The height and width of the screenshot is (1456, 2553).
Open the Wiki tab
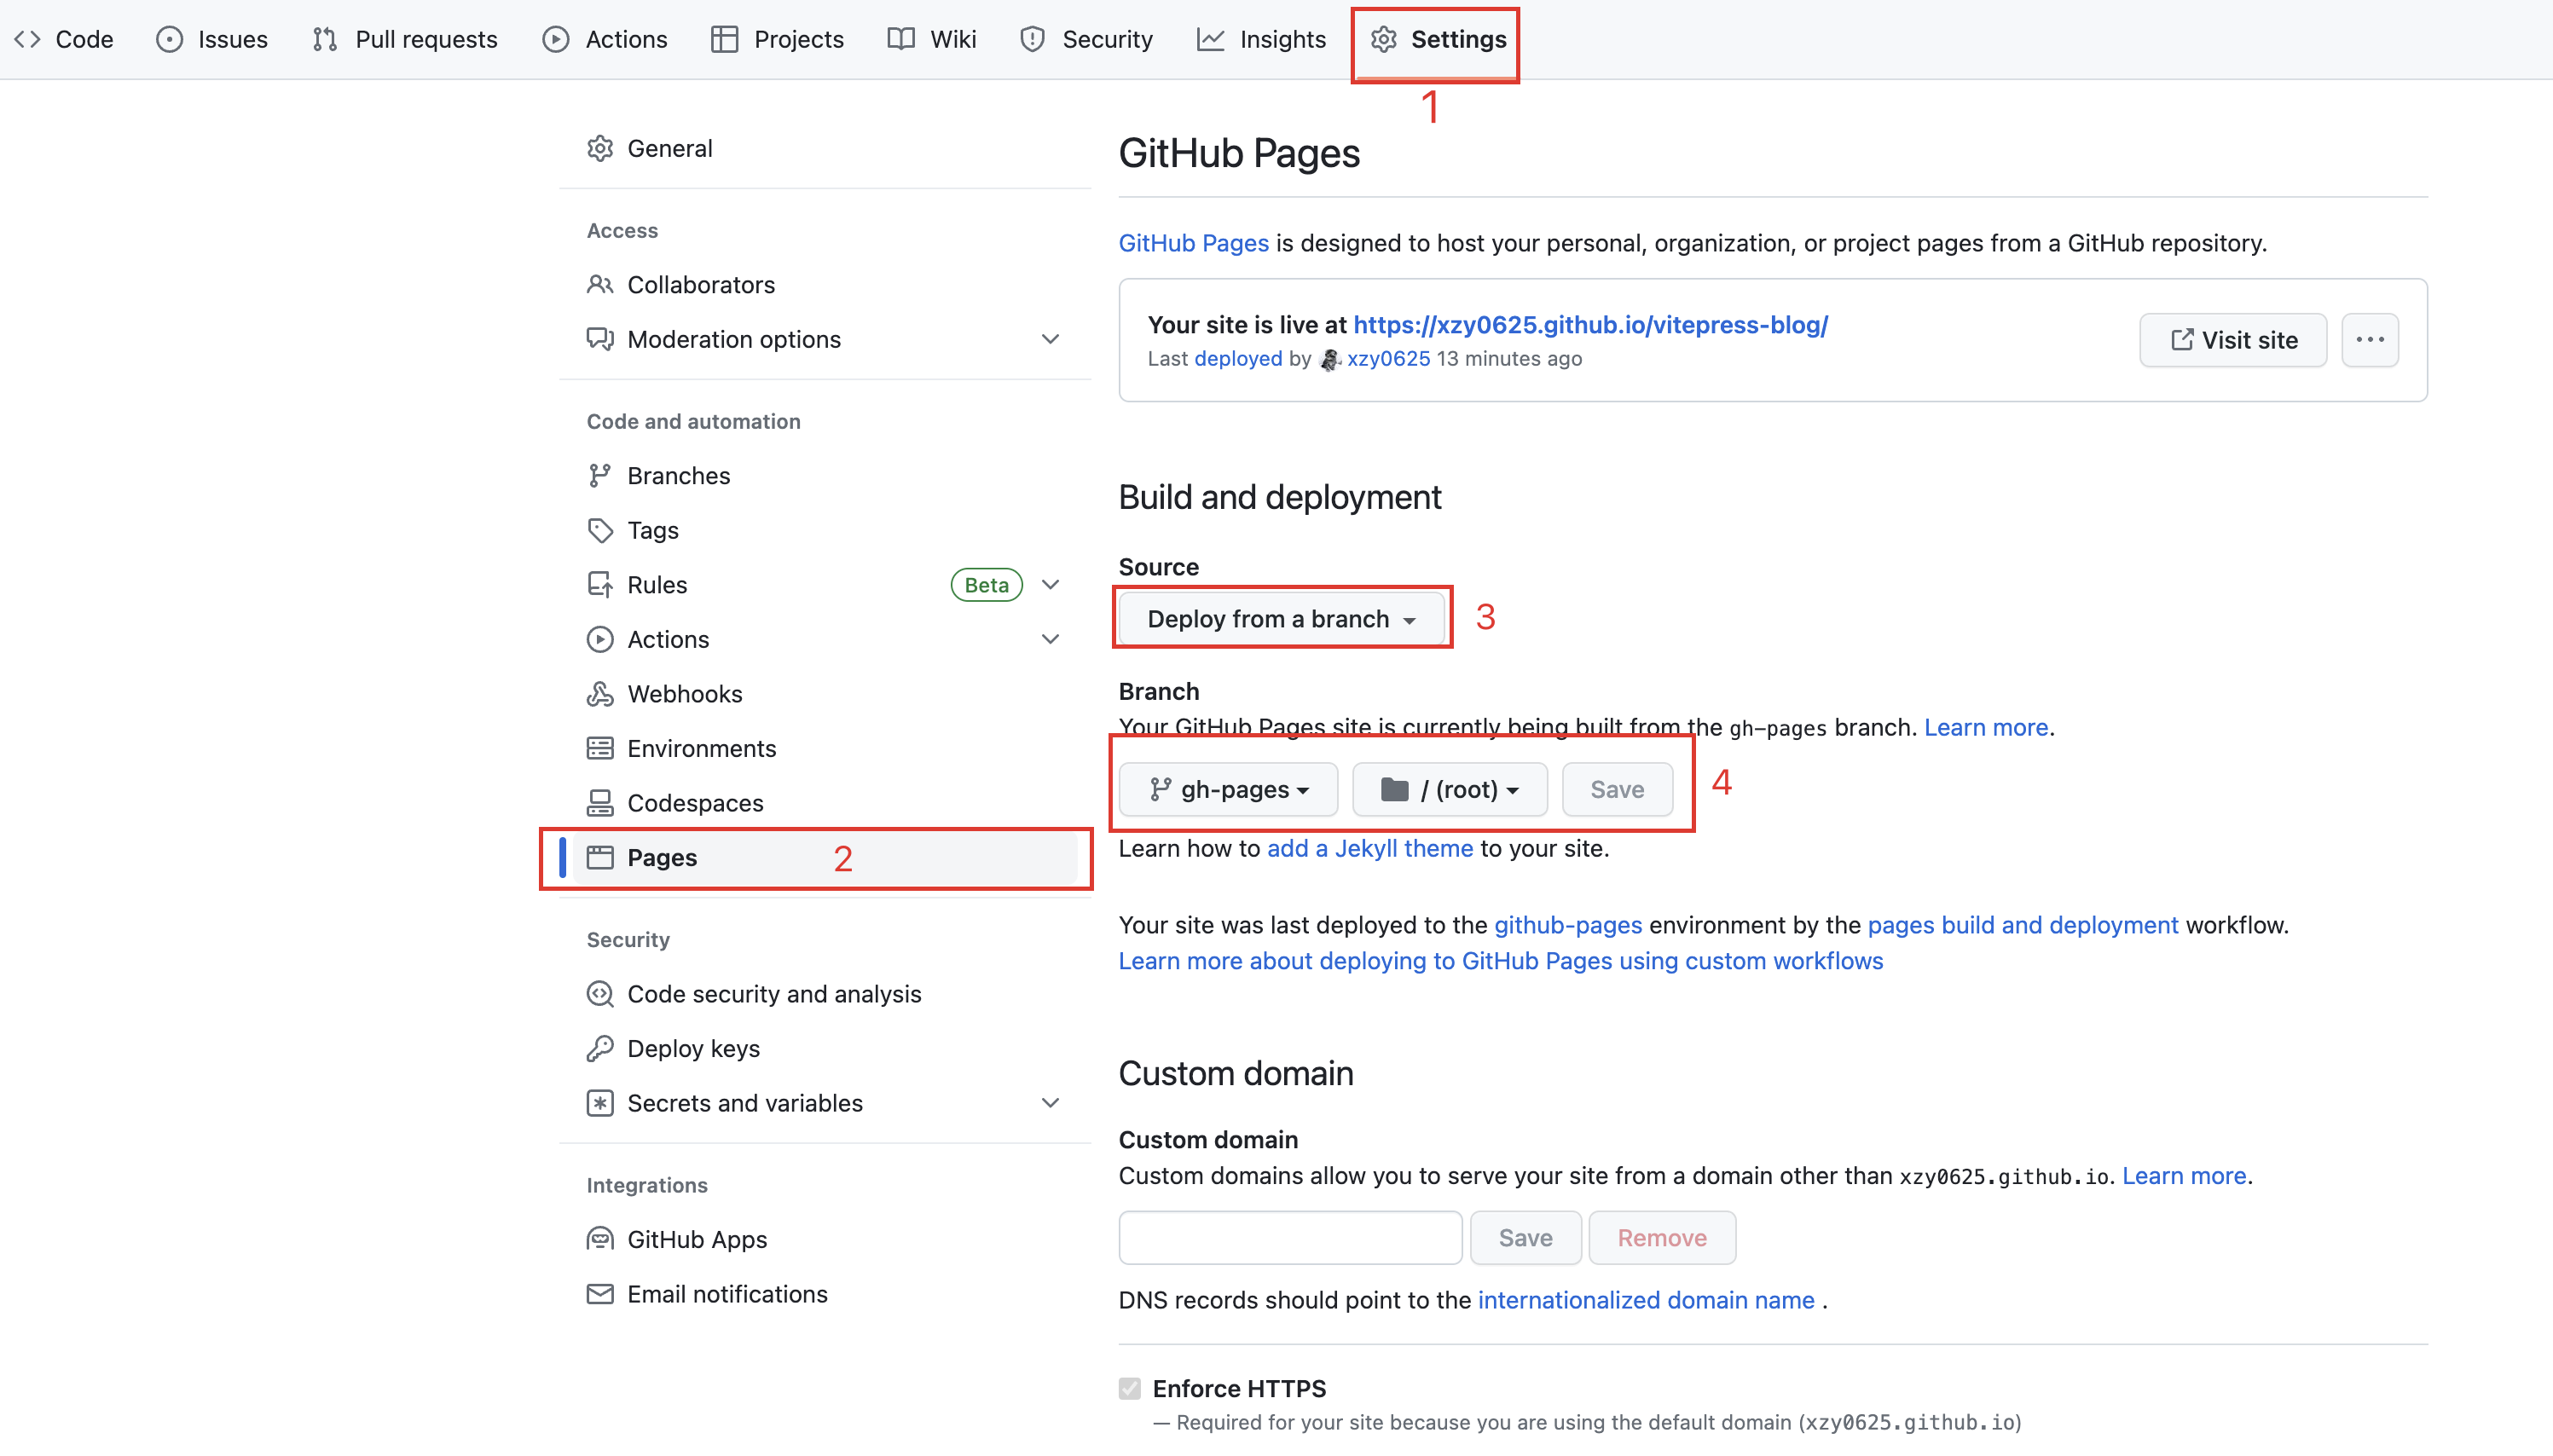[x=931, y=39]
